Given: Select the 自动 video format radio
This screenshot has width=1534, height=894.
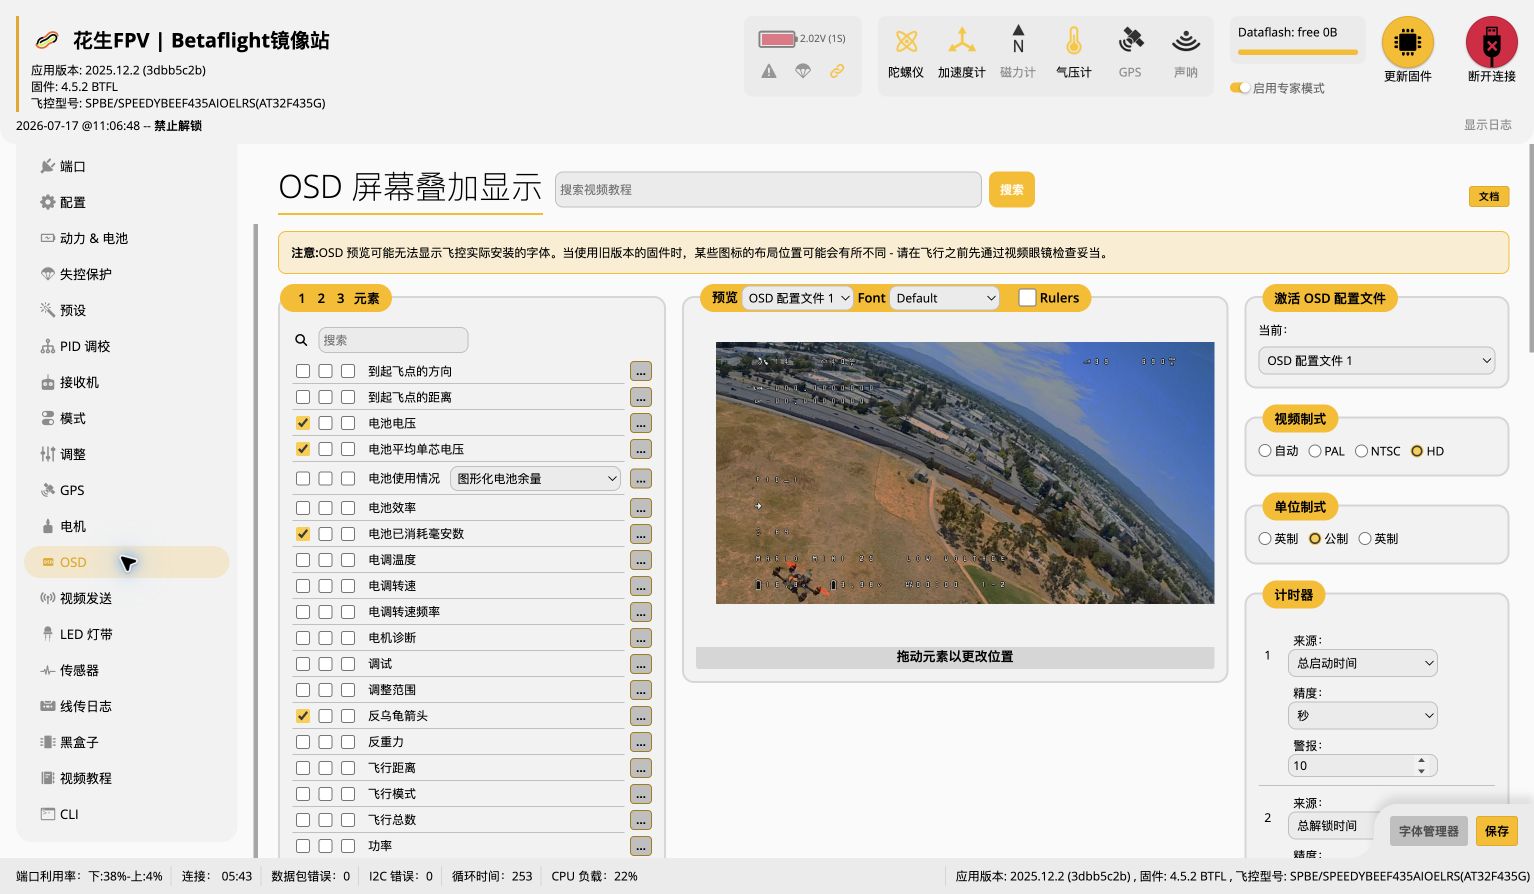Looking at the screenshot, I should click(x=1265, y=451).
